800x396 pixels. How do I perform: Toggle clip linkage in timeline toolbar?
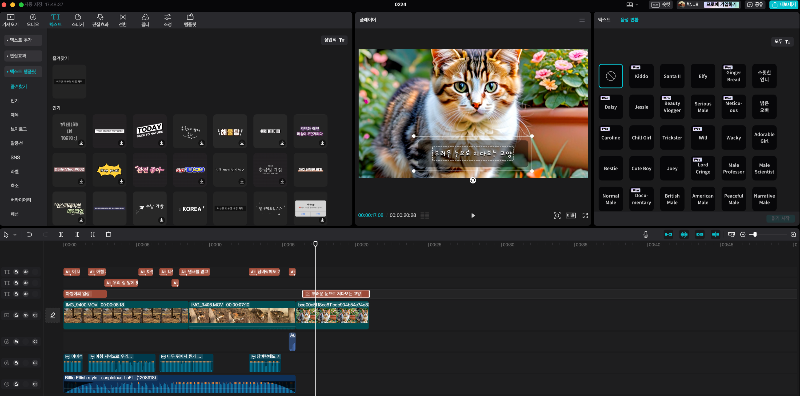click(x=699, y=235)
